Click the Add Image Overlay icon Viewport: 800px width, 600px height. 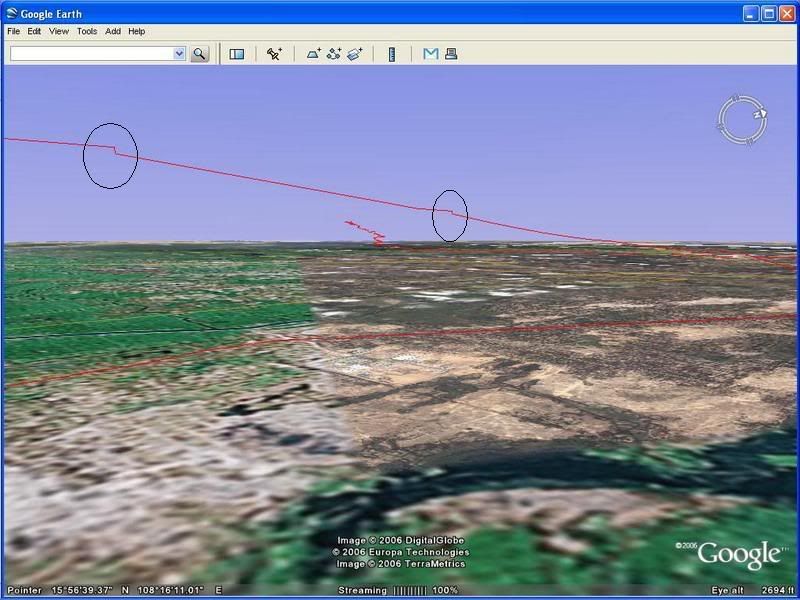(355, 54)
